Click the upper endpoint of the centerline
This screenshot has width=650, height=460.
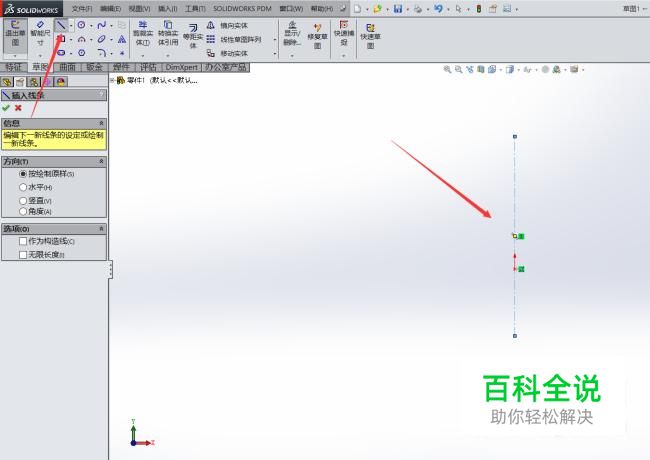point(515,136)
